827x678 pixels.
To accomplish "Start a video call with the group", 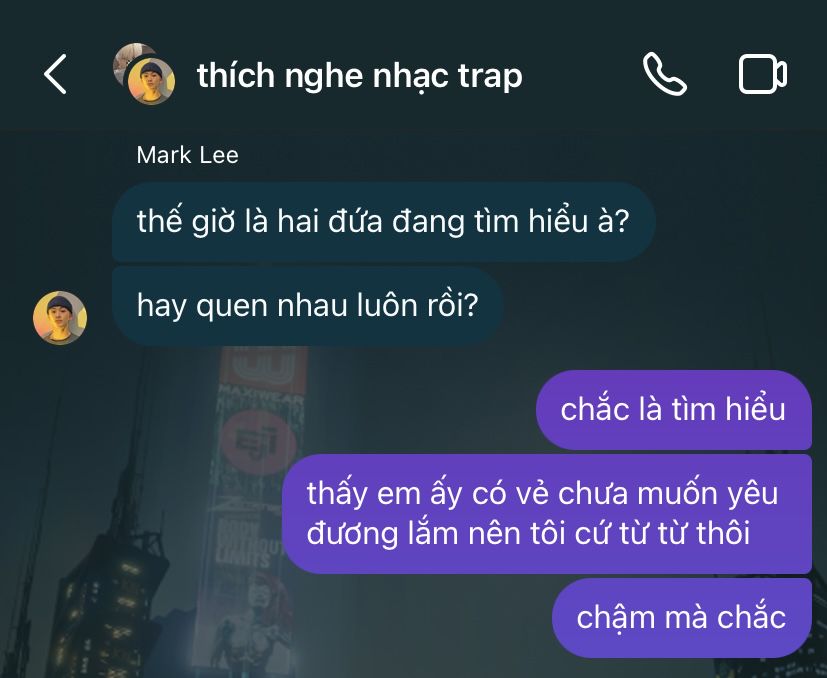I will 763,74.
